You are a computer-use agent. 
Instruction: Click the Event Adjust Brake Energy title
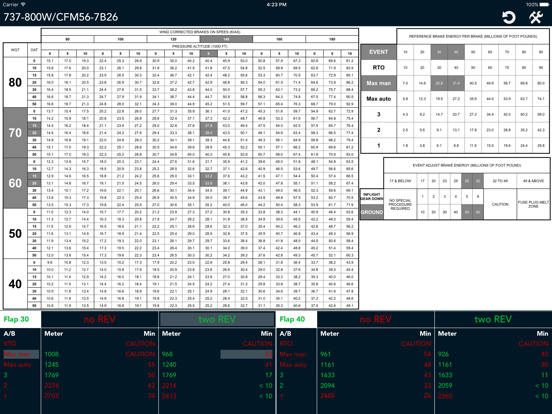[x=467, y=165]
